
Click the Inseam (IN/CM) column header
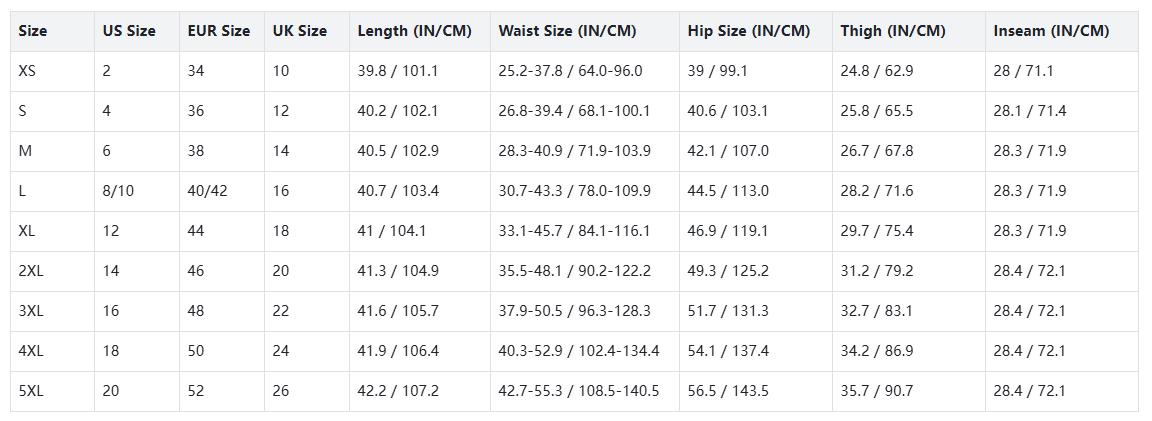(1051, 31)
